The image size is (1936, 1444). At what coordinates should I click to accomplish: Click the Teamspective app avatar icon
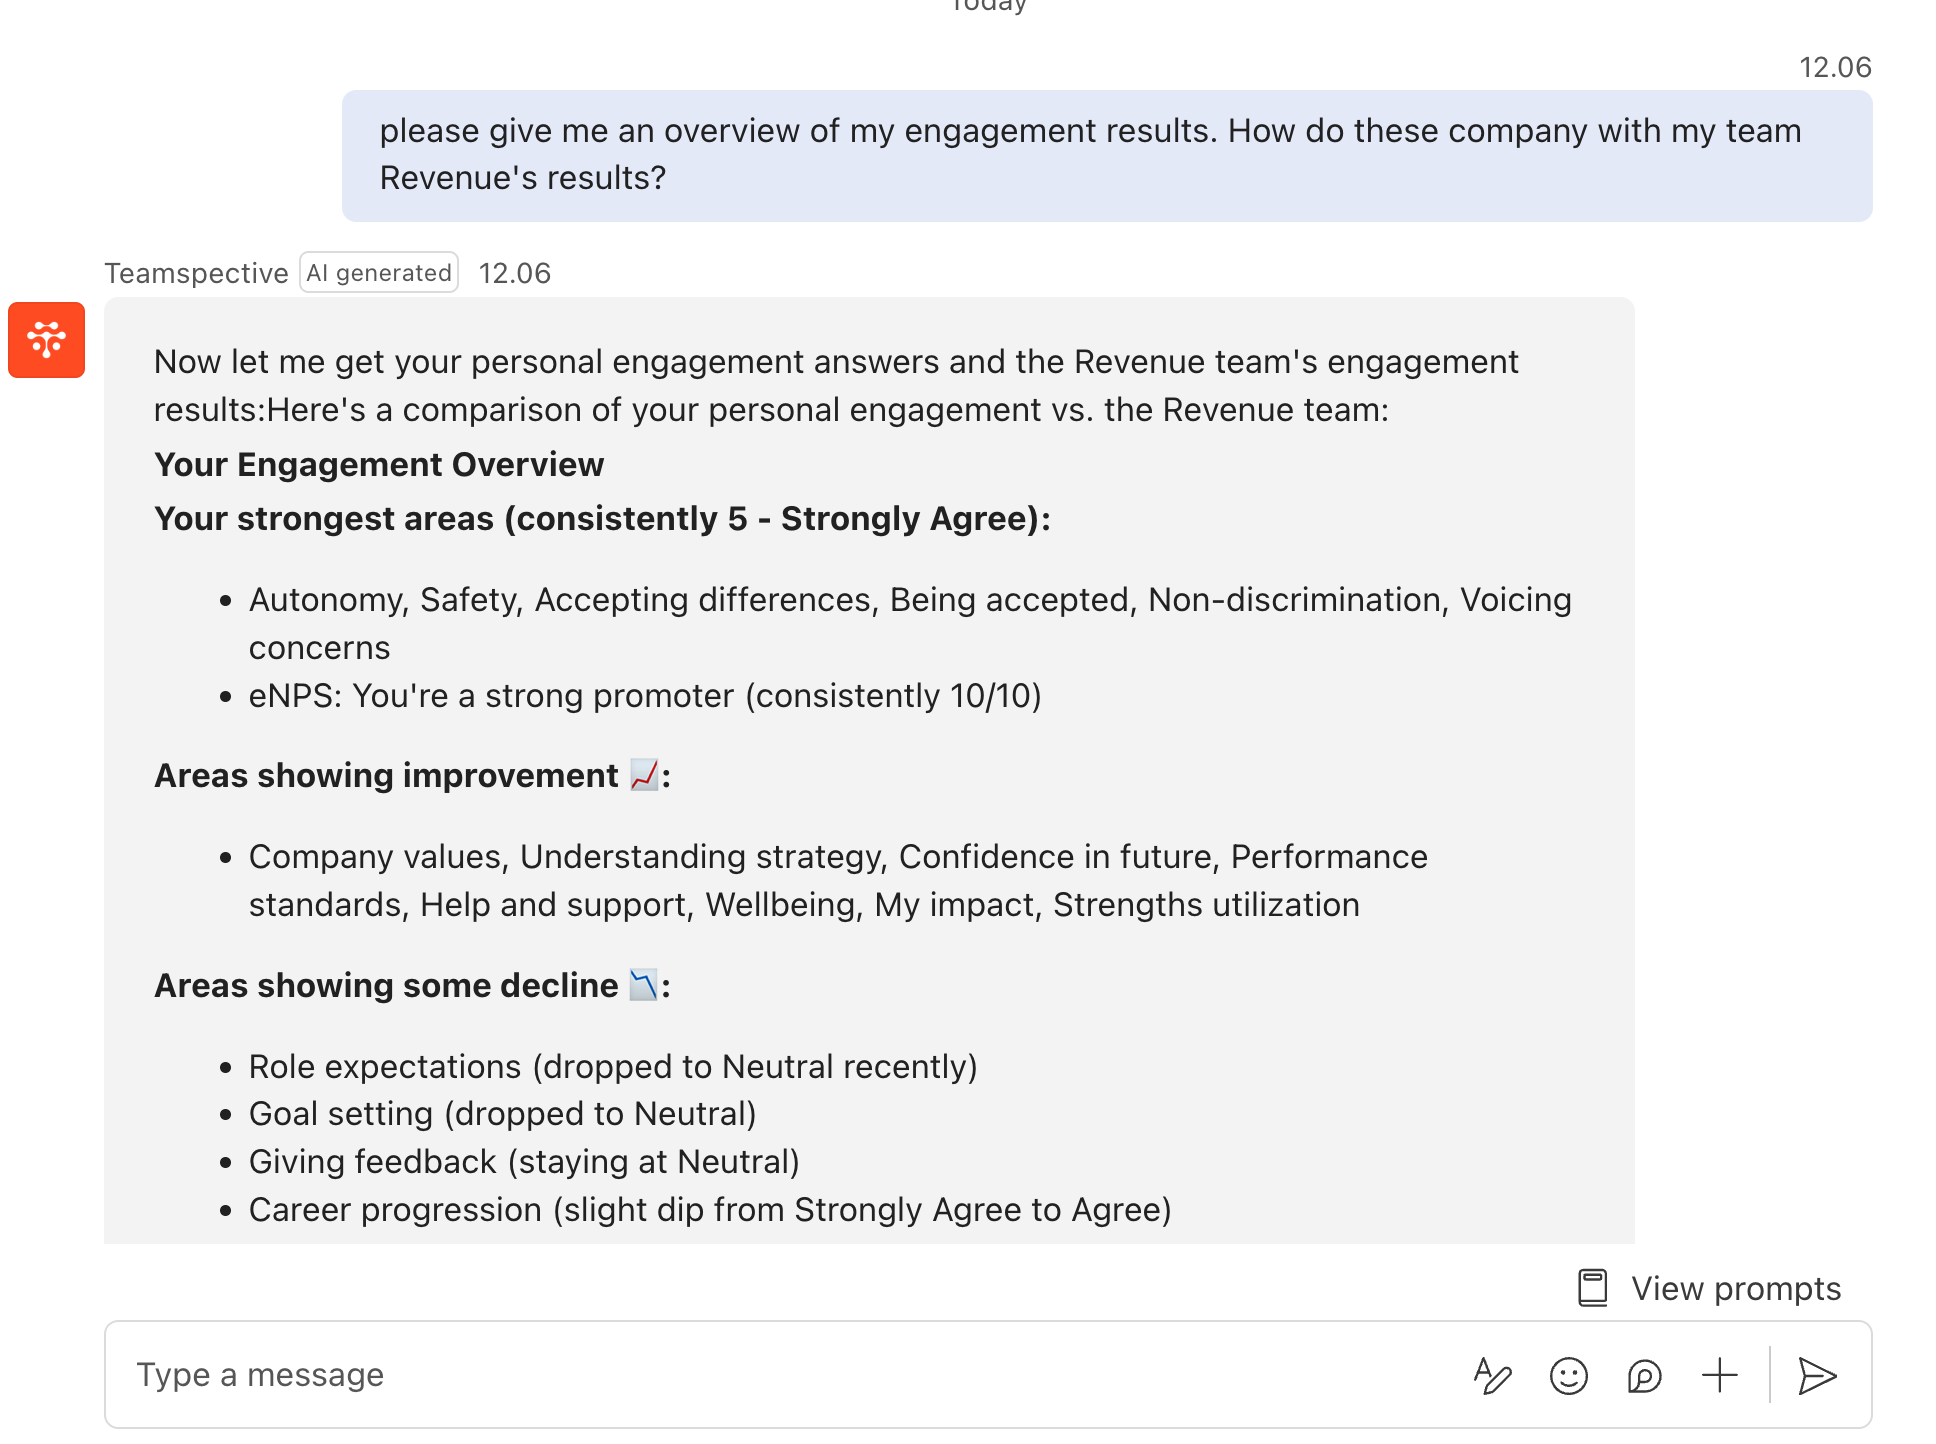point(46,340)
